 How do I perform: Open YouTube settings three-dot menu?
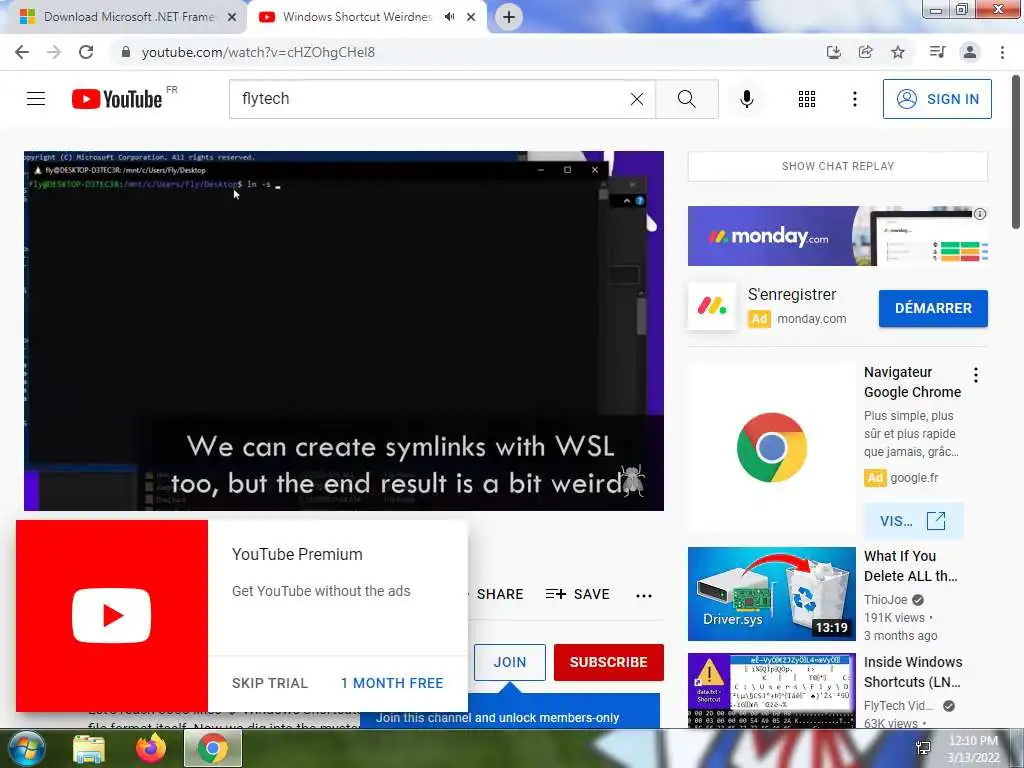(855, 99)
